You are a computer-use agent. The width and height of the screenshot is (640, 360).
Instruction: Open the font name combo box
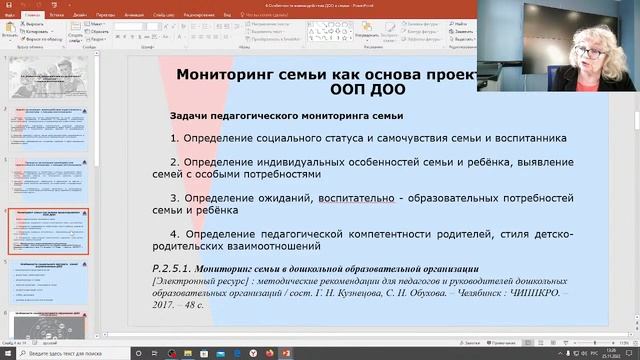(x=130, y=27)
